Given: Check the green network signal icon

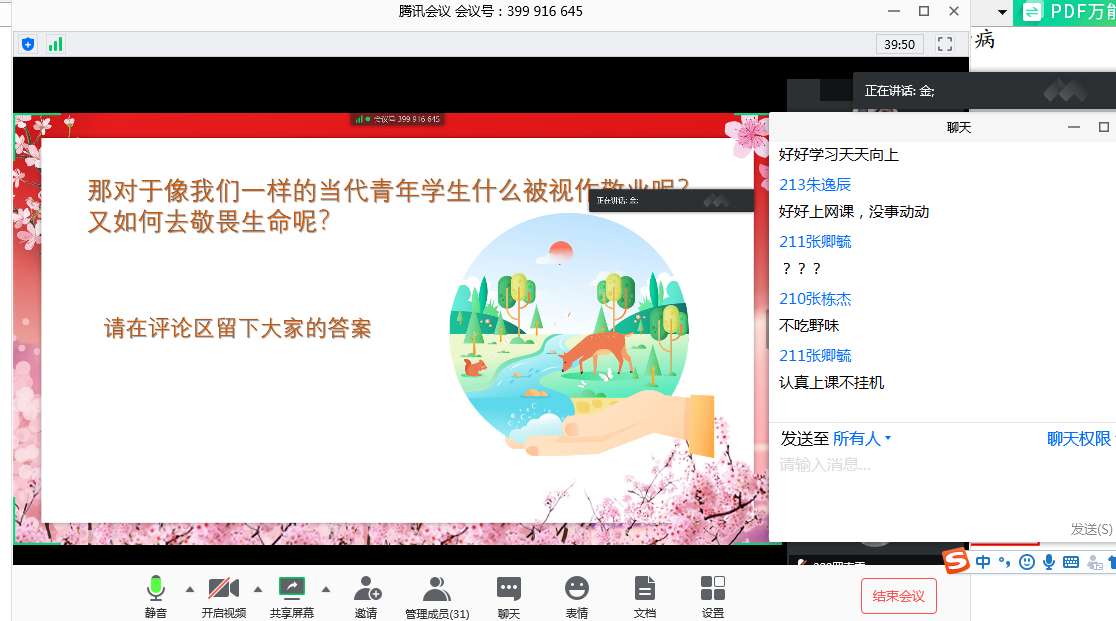Looking at the screenshot, I should (x=55, y=44).
